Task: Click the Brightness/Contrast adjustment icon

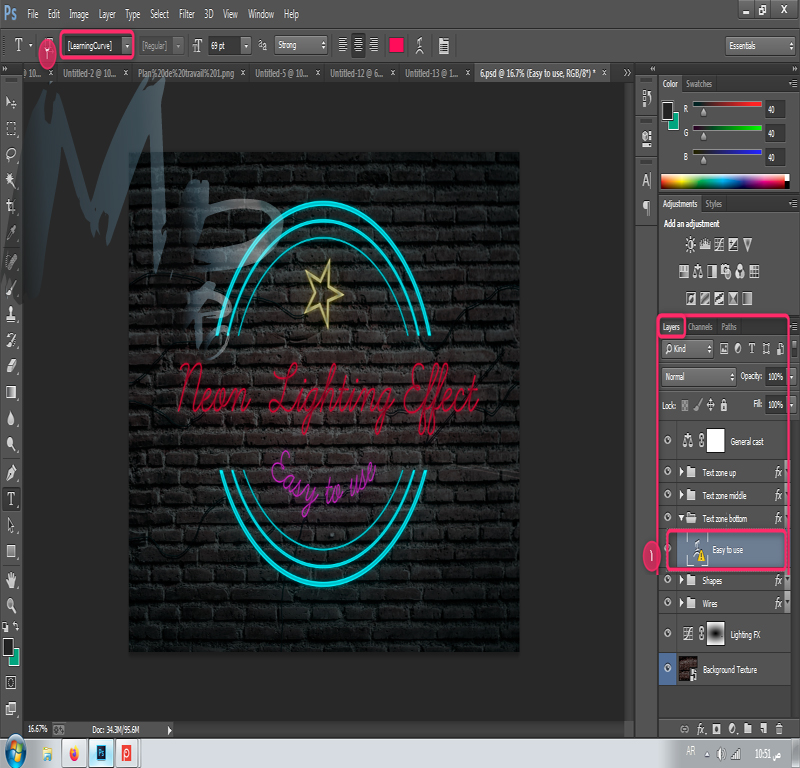Action: pyautogui.click(x=690, y=245)
